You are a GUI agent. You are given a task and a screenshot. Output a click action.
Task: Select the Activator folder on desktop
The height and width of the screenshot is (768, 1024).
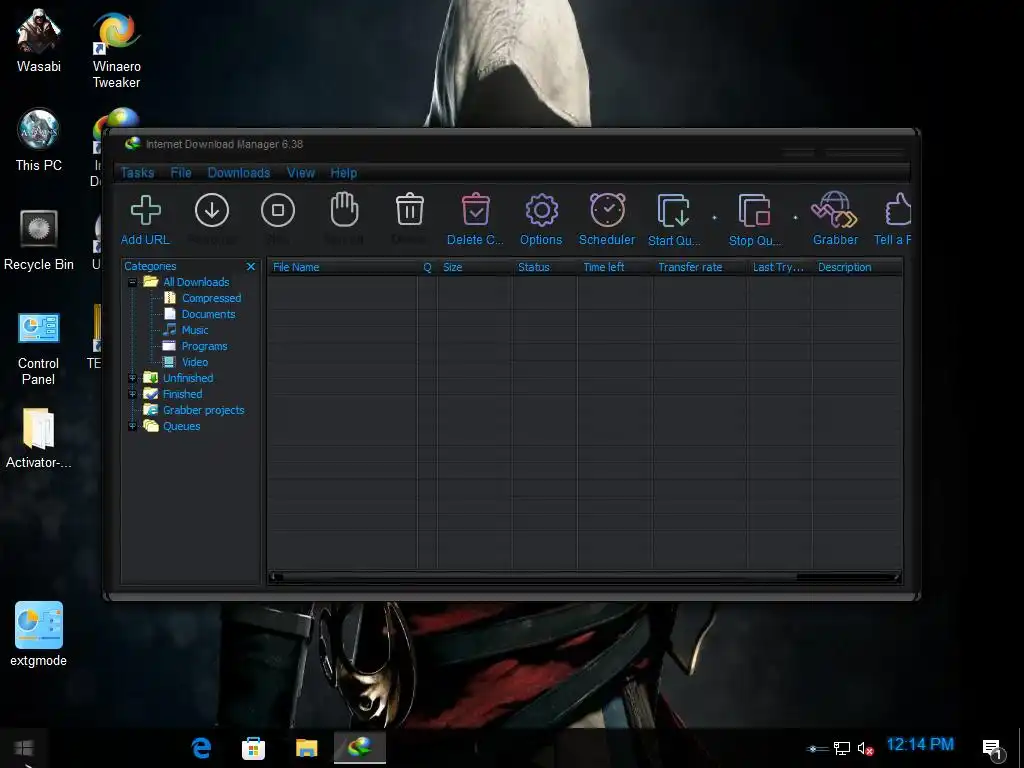(x=39, y=438)
